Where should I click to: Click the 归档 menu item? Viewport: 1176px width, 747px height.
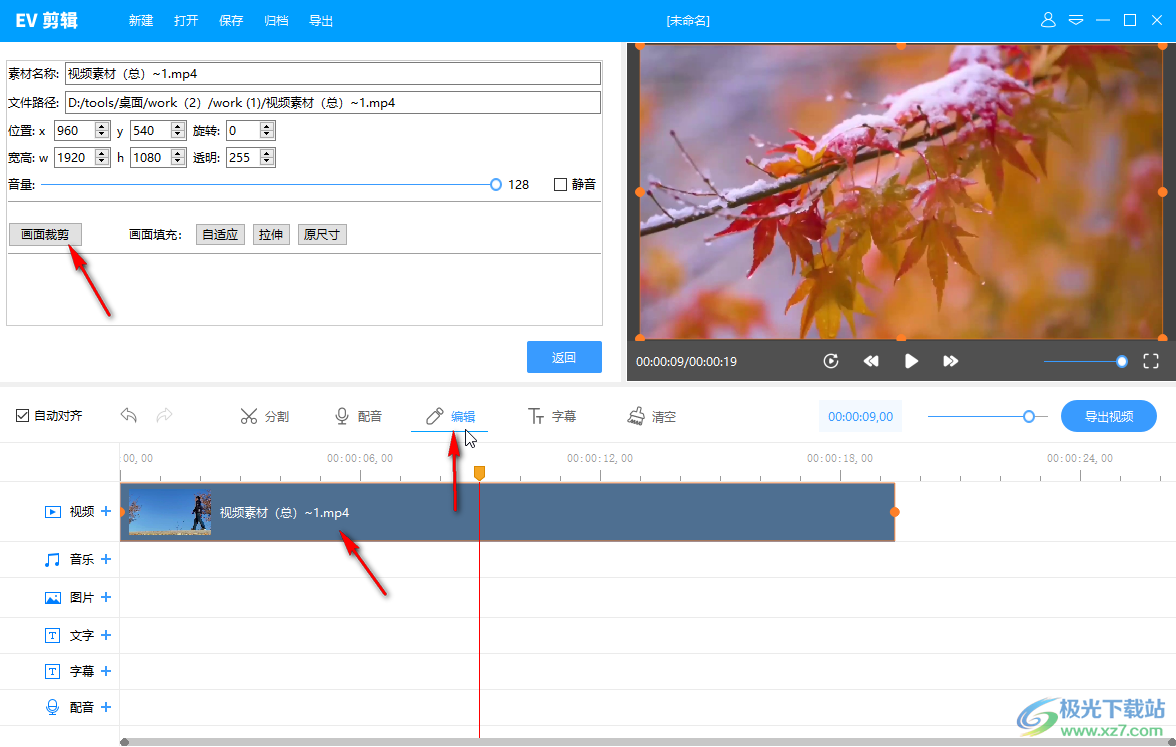[x=276, y=21]
